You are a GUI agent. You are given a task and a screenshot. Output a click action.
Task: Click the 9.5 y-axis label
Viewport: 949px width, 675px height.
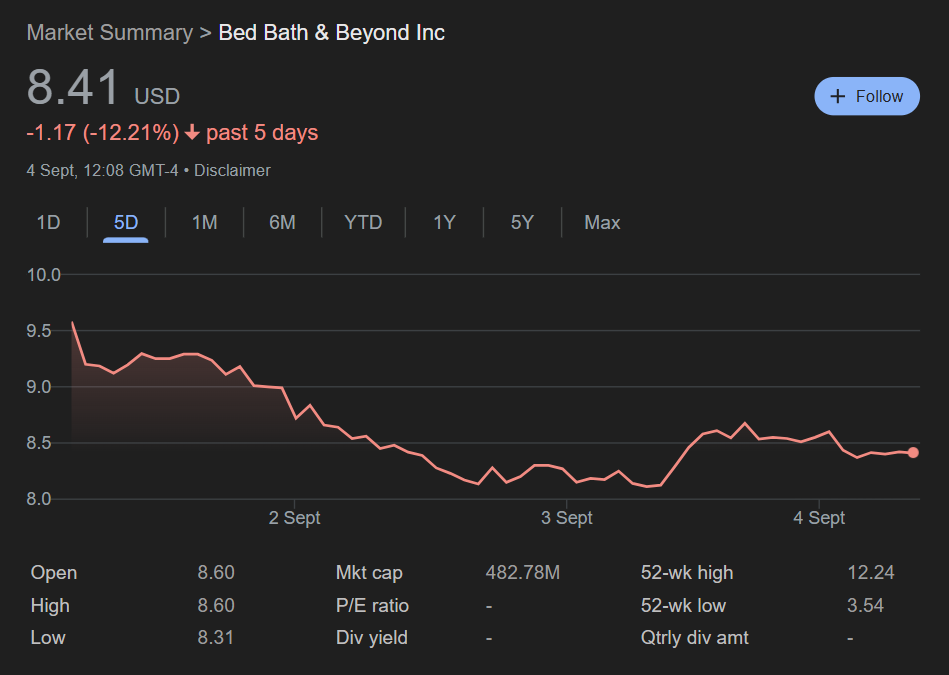(39, 331)
